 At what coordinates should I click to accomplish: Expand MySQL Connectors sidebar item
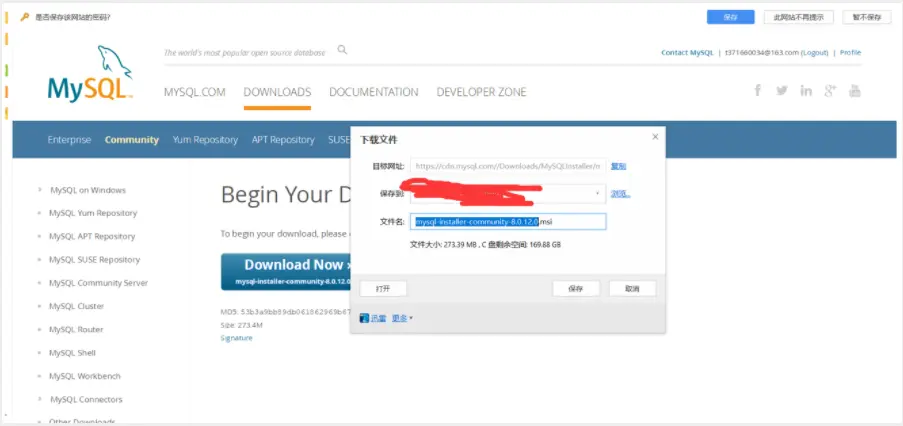39,399
